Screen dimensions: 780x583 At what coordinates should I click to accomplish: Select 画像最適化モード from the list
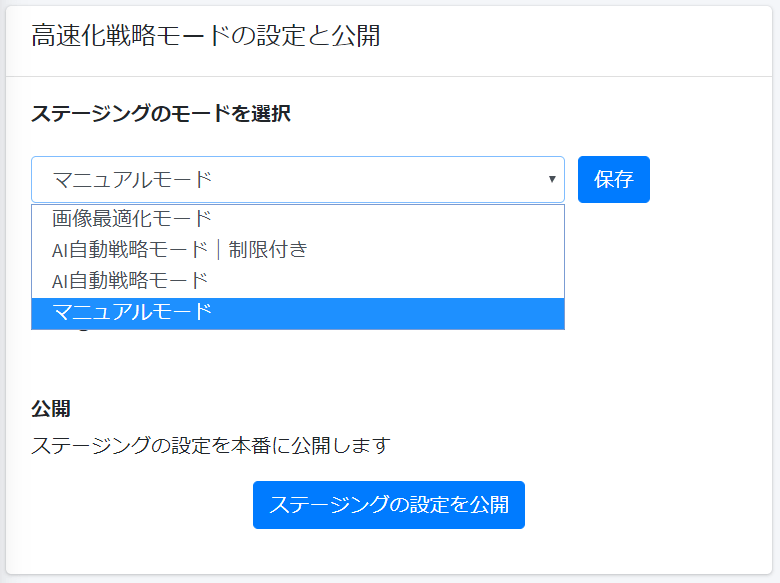click(297, 219)
